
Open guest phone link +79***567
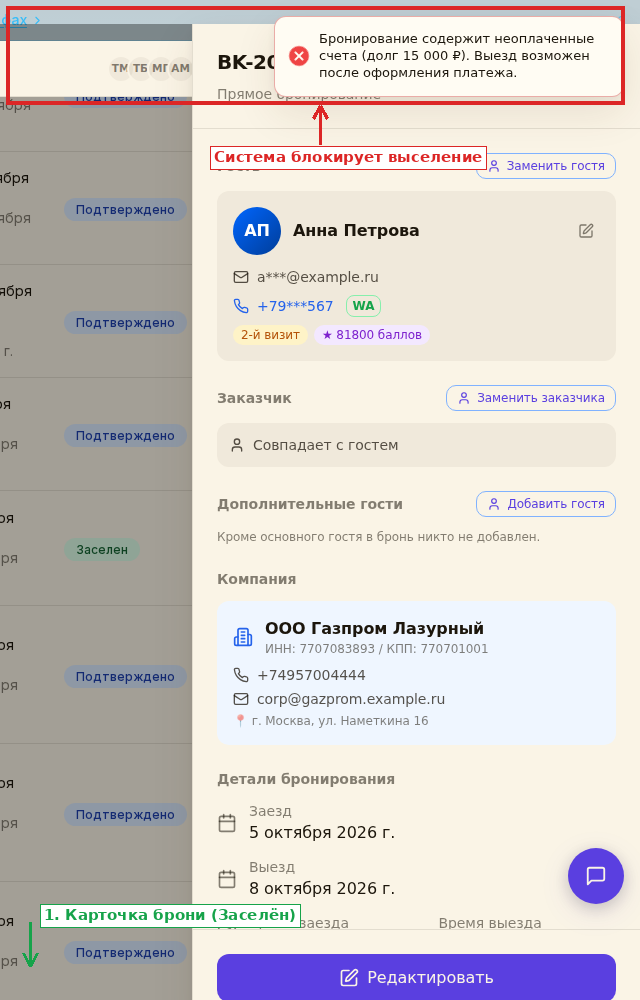pos(295,306)
